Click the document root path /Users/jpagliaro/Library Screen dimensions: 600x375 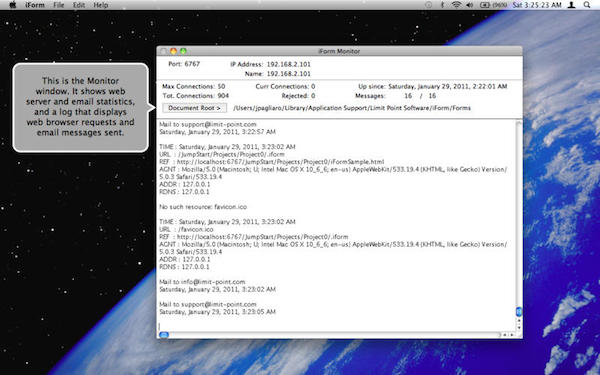click(352, 108)
